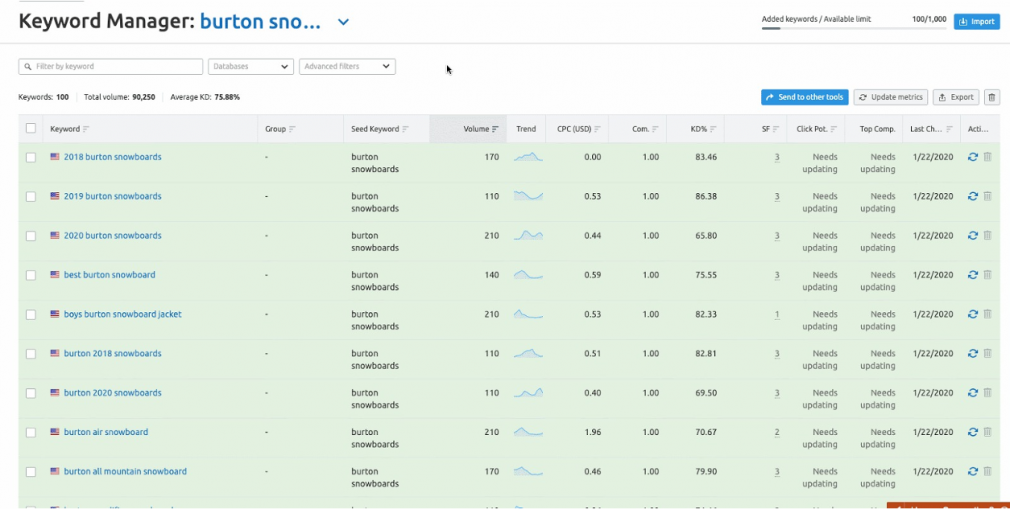1010x509 pixels.
Task: Click the Filter by keyword input field
Action: pos(111,66)
